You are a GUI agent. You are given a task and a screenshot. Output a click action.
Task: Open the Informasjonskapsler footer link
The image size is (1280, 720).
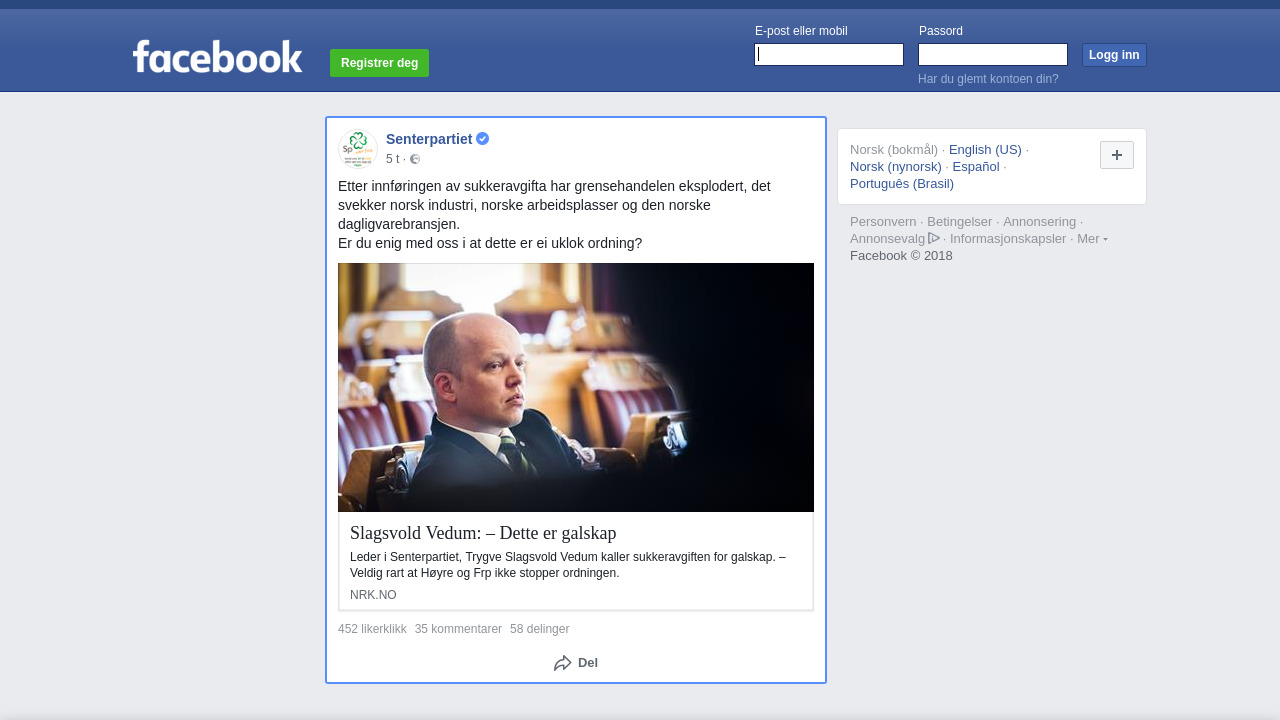tap(1008, 239)
